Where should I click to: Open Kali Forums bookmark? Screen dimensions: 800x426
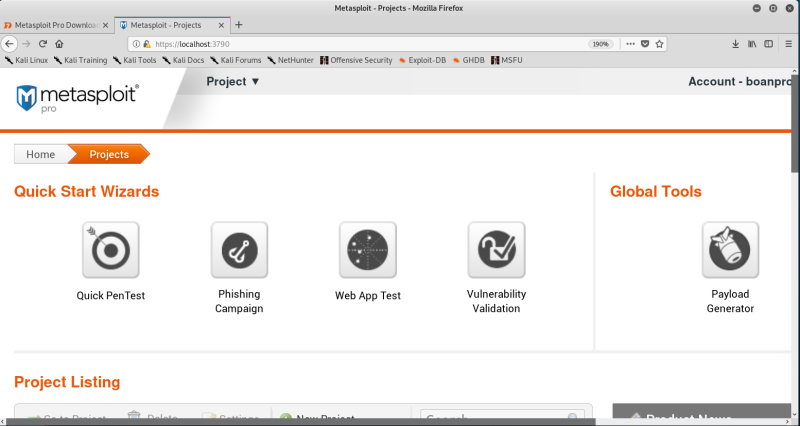tap(236, 60)
